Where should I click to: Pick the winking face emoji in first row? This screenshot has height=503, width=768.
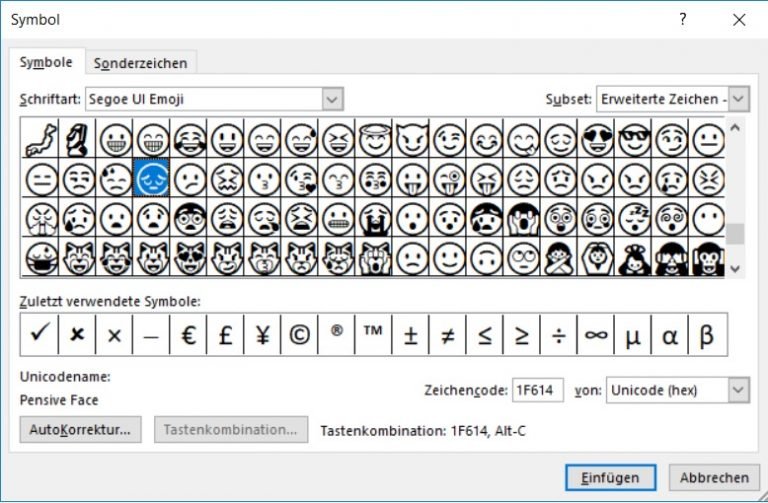pyautogui.click(x=449, y=139)
